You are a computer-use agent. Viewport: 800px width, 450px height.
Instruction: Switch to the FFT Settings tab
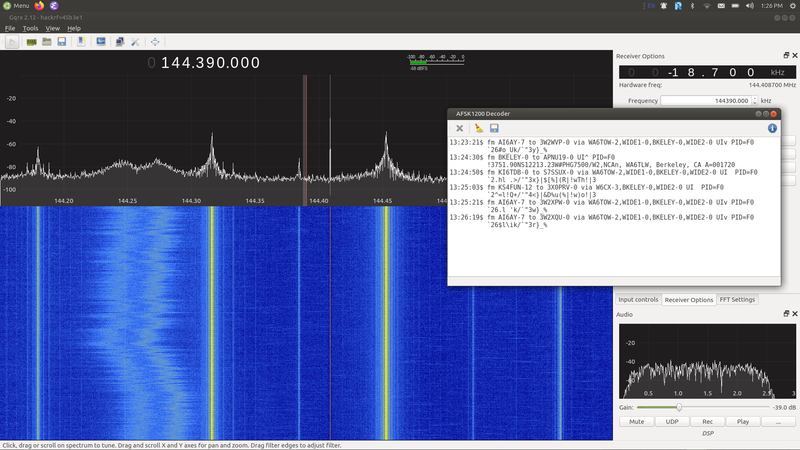[x=737, y=299]
